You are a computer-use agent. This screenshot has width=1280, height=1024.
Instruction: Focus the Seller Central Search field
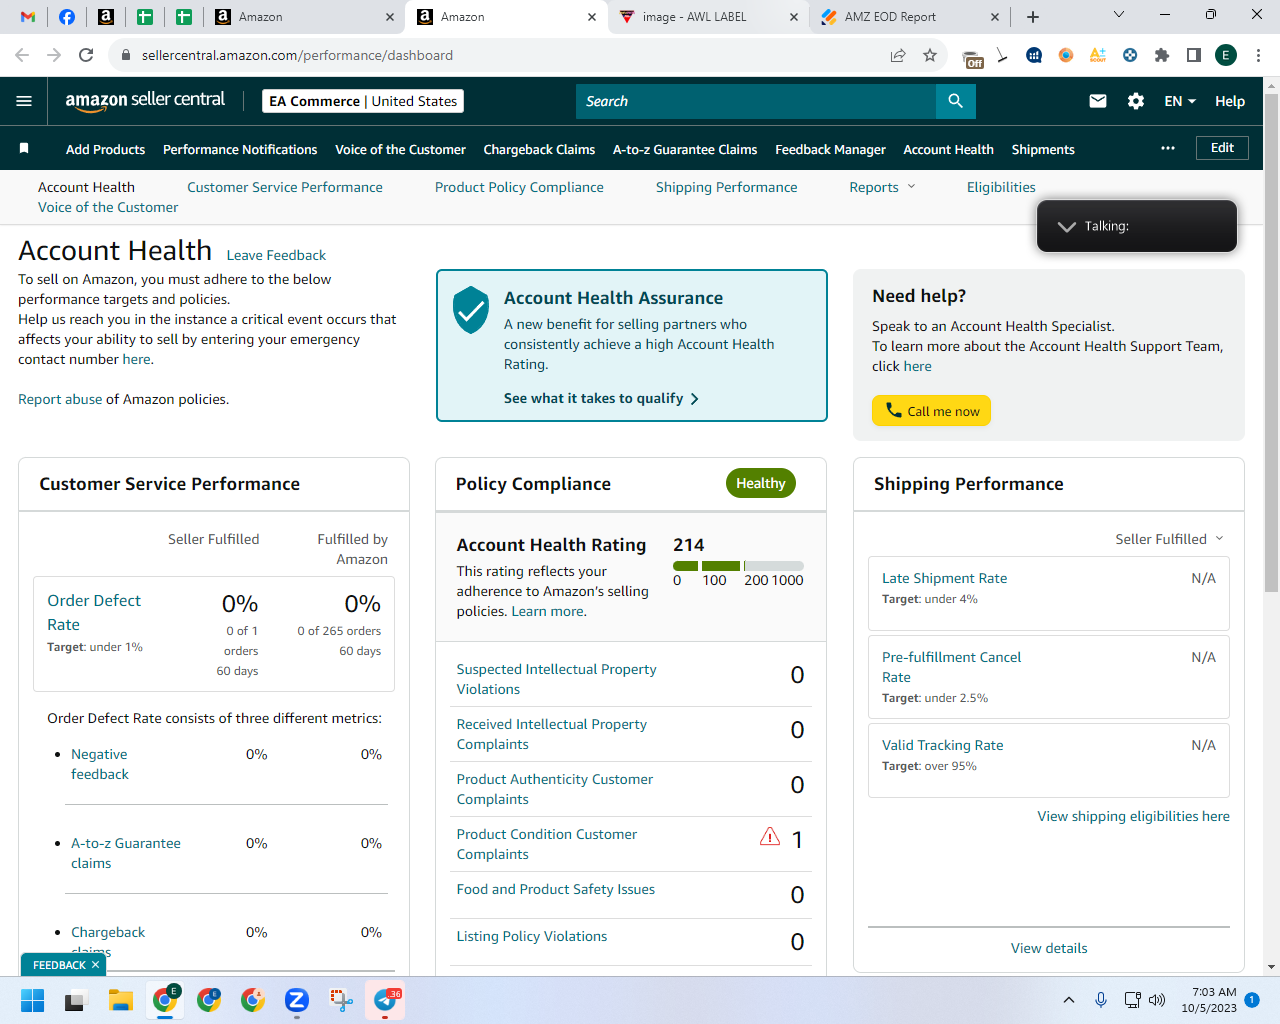(x=756, y=101)
